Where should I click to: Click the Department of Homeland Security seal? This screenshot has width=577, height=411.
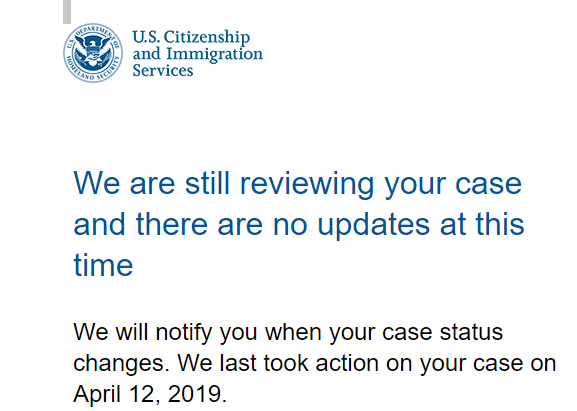point(93,53)
